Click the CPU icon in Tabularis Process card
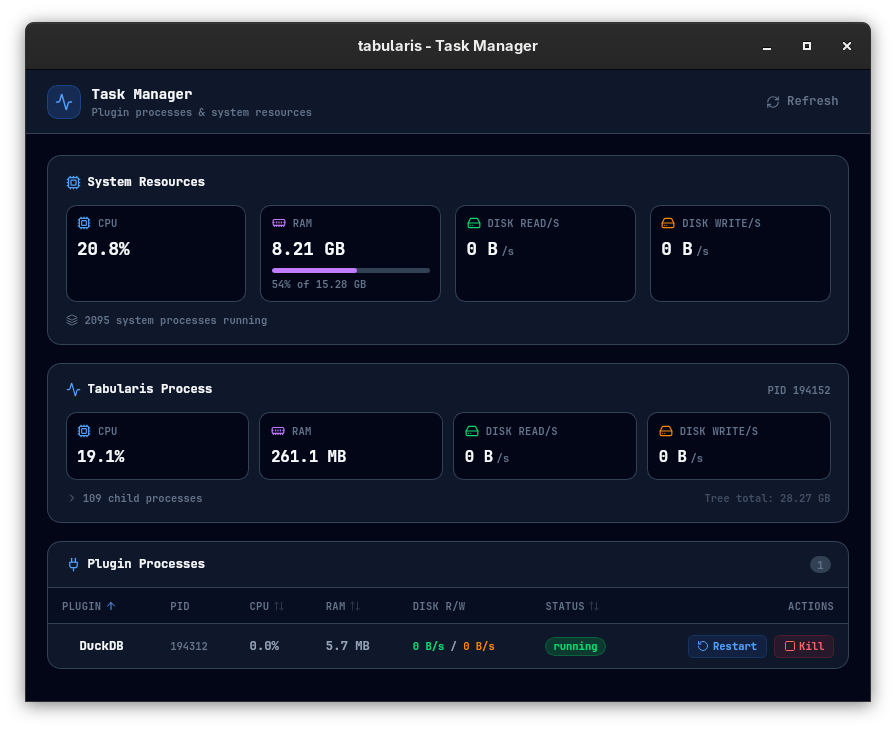 (x=83, y=431)
